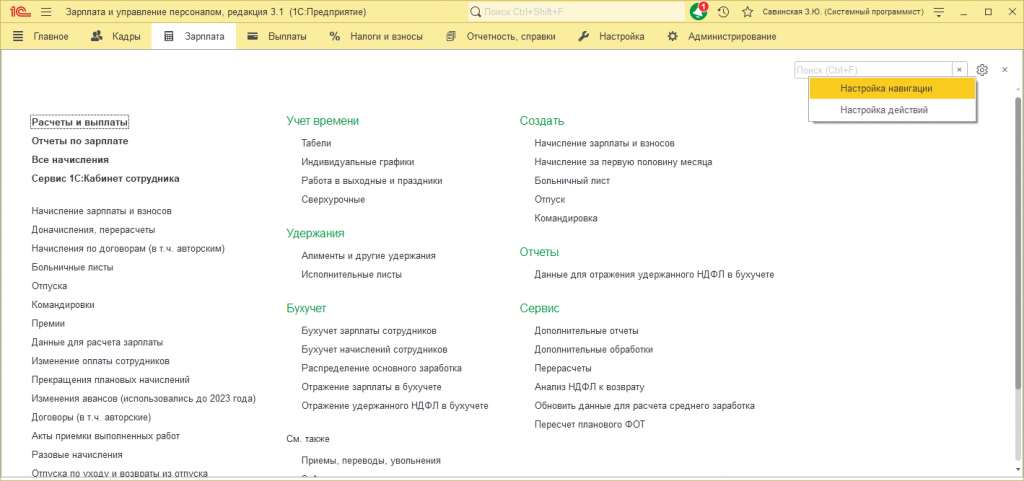Viewport: 1024px width, 481px height.
Task: Open Договоры (в т.ч. авторские)
Action: point(91,417)
